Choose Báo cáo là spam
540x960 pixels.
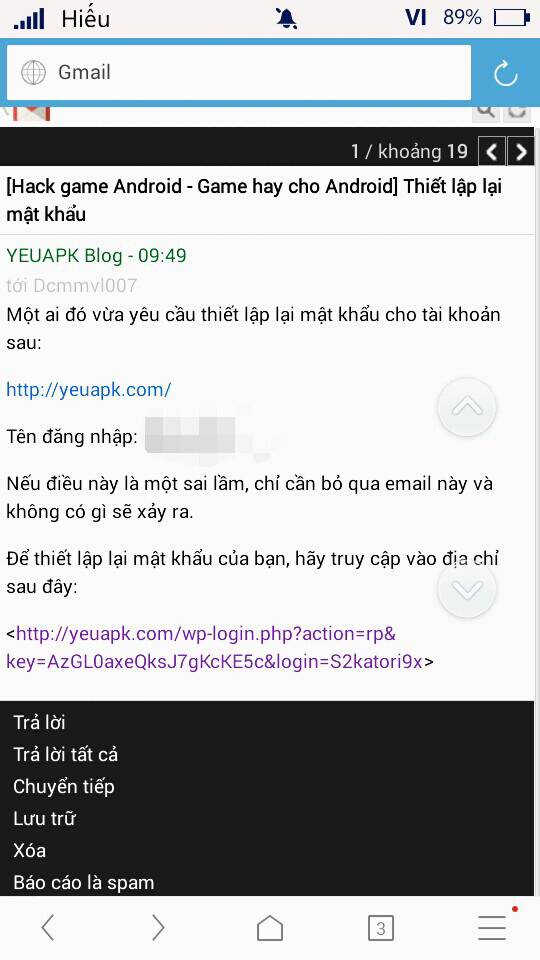(84, 883)
